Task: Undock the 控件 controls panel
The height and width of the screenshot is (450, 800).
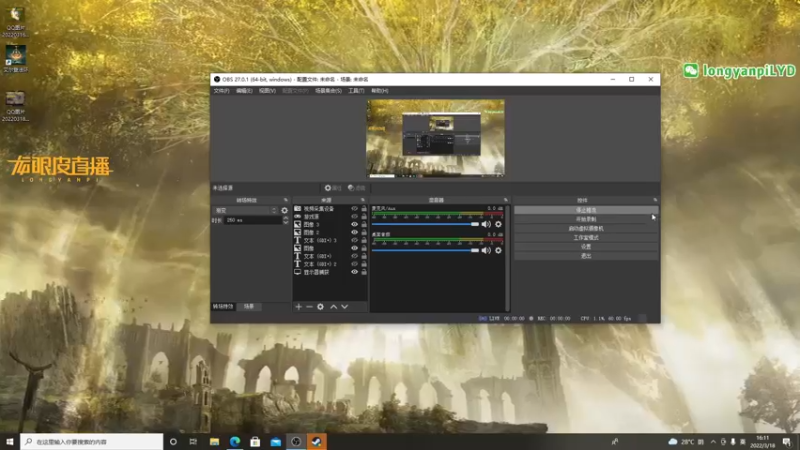Action: click(x=655, y=200)
